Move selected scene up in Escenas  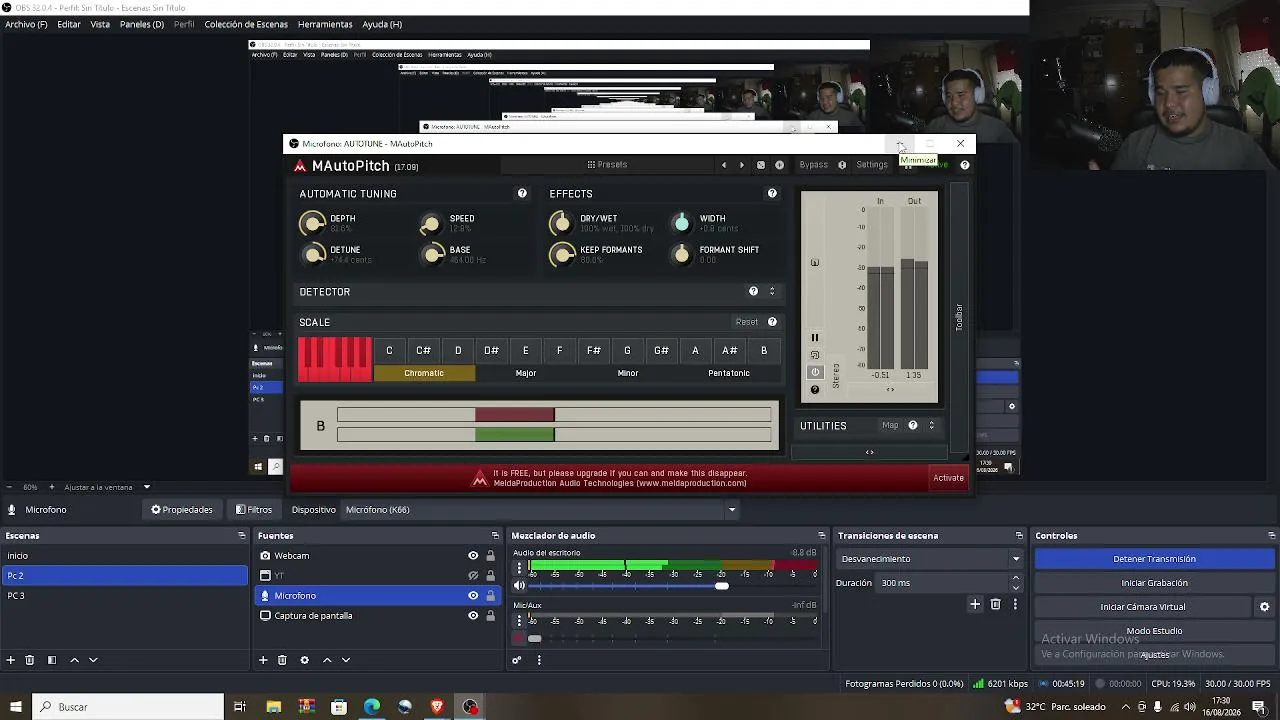click(74, 660)
